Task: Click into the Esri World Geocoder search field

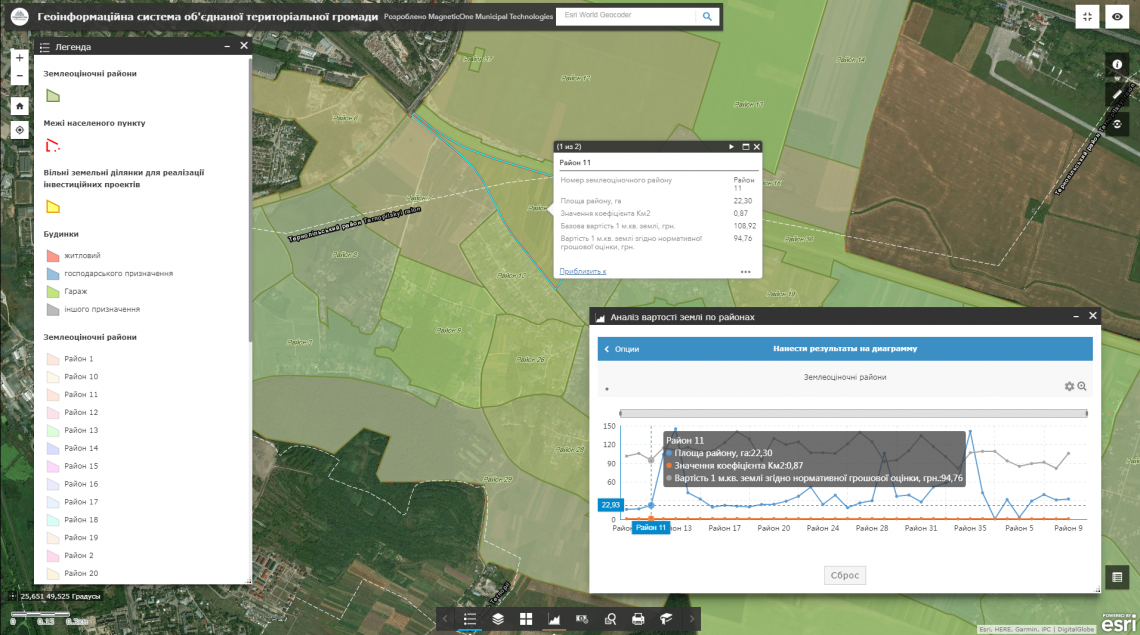Action: [626, 15]
